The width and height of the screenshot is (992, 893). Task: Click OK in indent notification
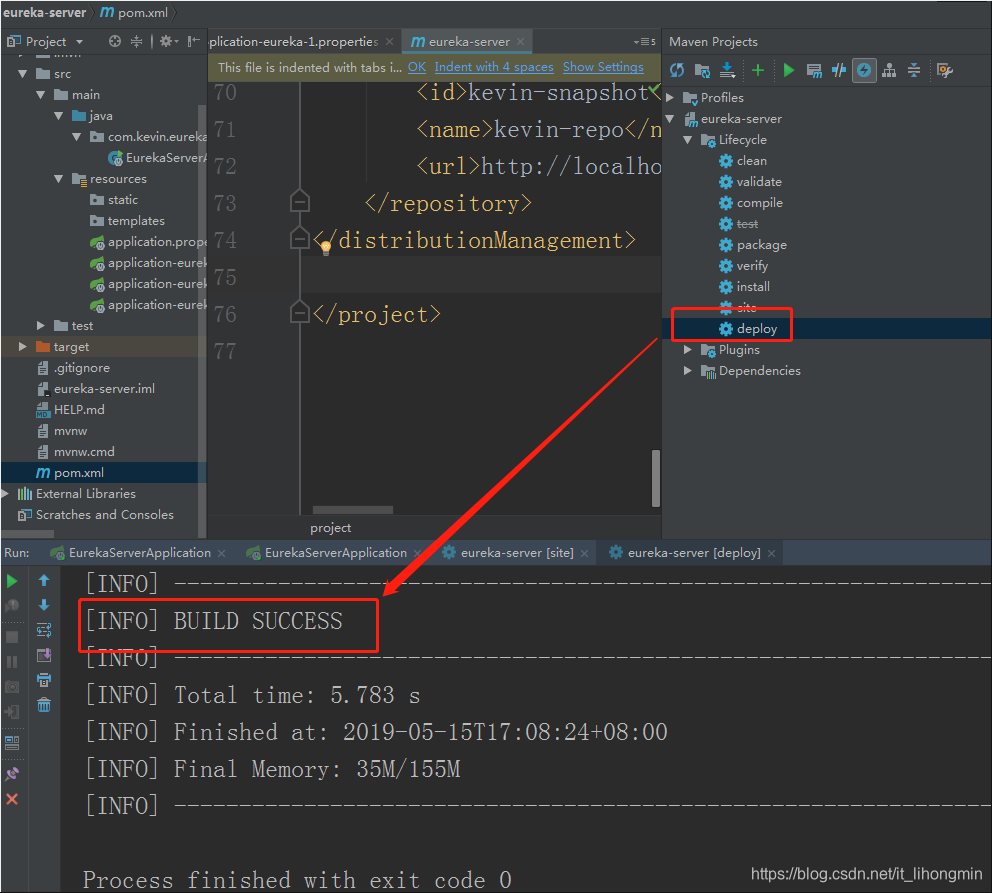[x=416, y=67]
